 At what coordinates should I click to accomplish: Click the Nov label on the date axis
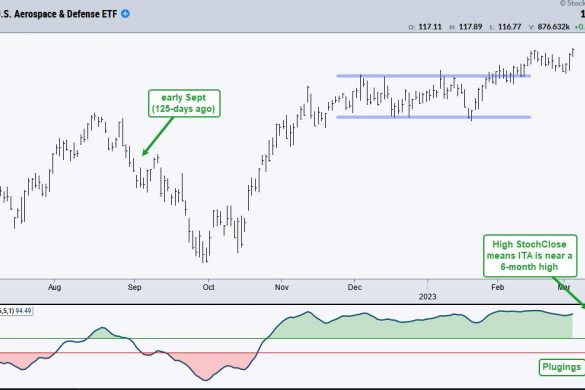pyautogui.click(x=282, y=287)
